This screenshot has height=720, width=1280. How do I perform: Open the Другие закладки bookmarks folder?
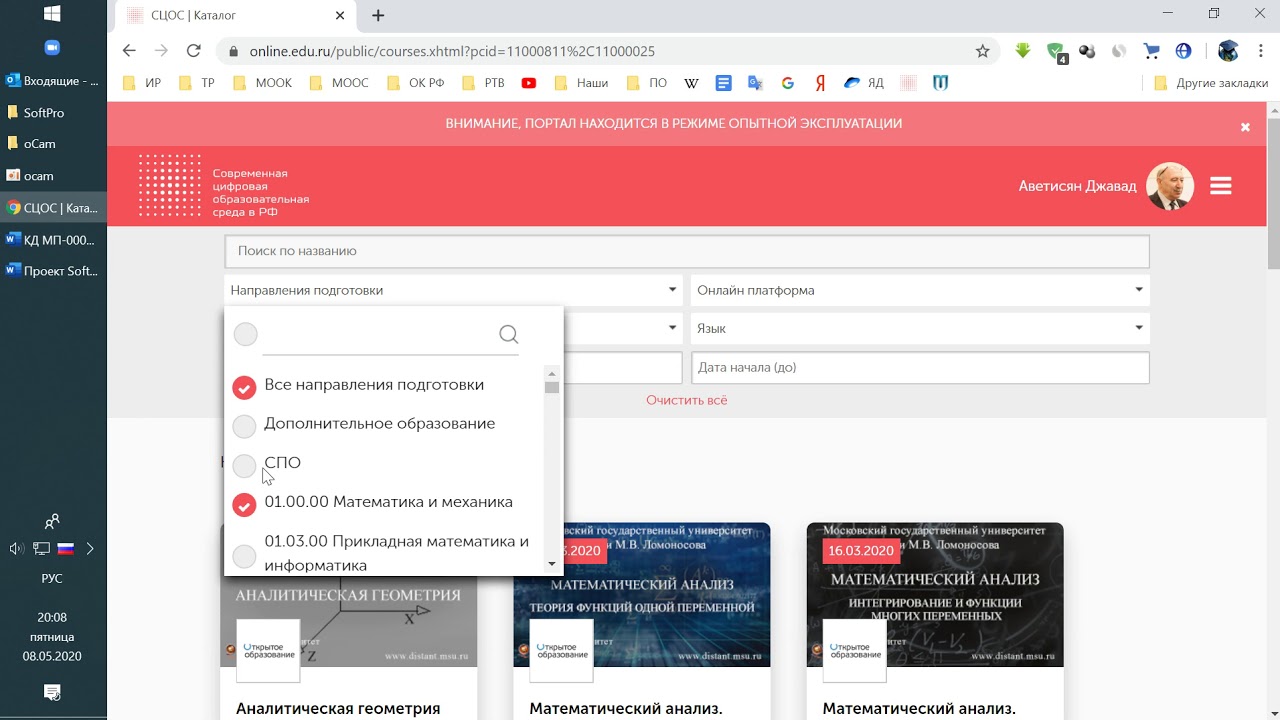point(1211,83)
